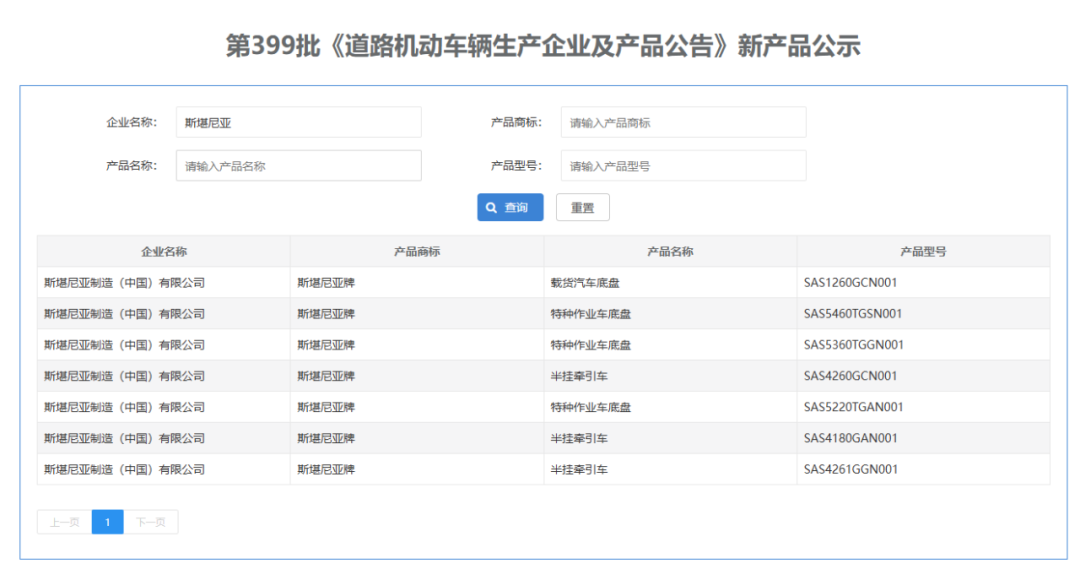Focus the 产品名称 input field

coord(298,166)
